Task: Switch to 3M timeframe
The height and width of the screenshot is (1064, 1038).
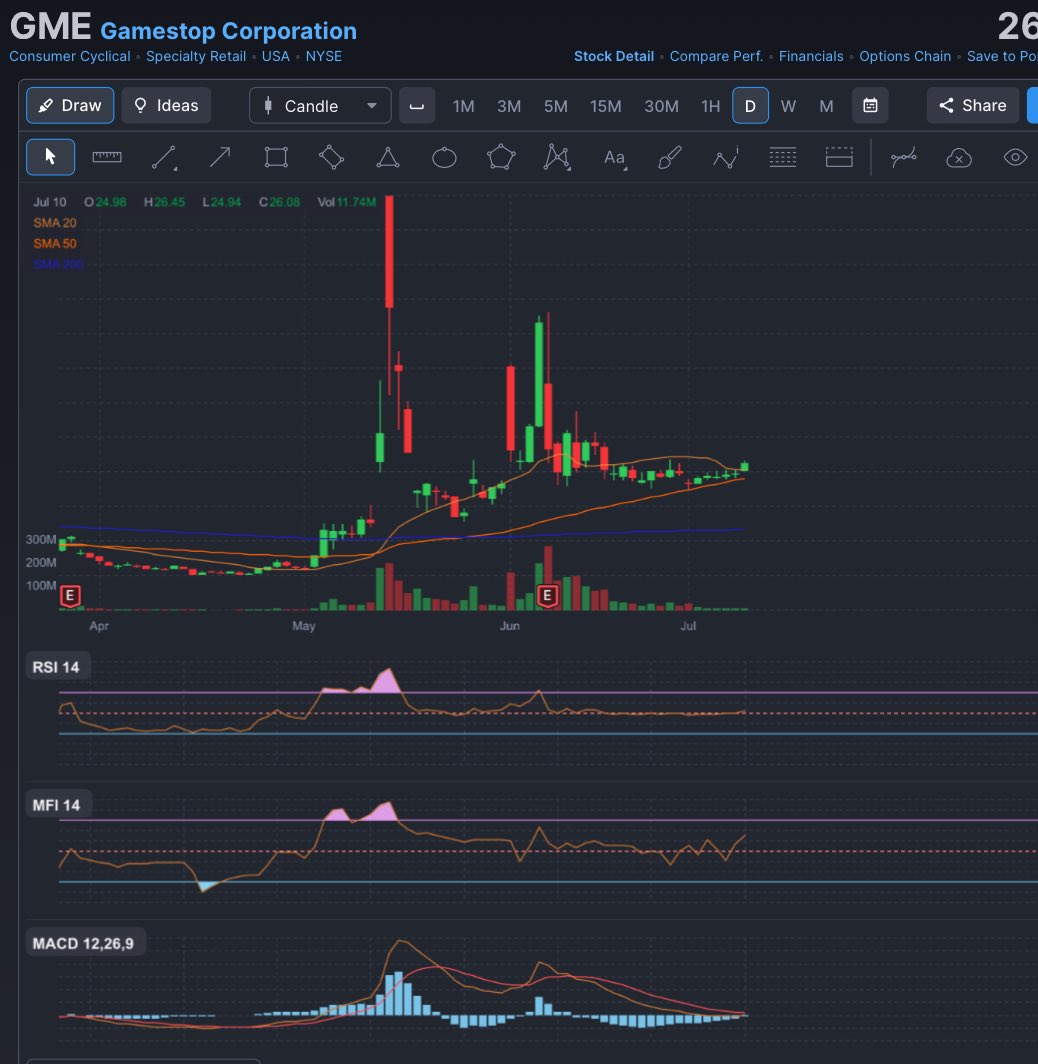Action: [x=509, y=107]
